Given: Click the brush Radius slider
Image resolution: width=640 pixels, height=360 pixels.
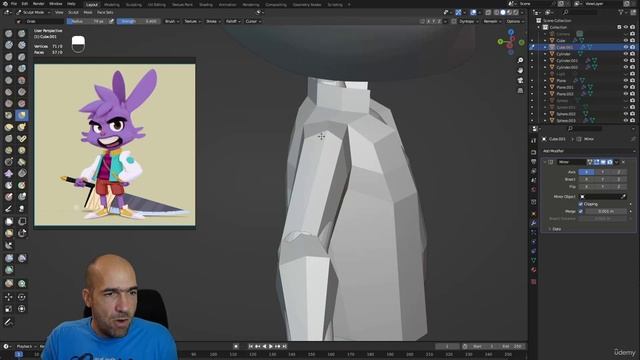Looking at the screenshot, I should pyautogui.click(x=87, y=21).
